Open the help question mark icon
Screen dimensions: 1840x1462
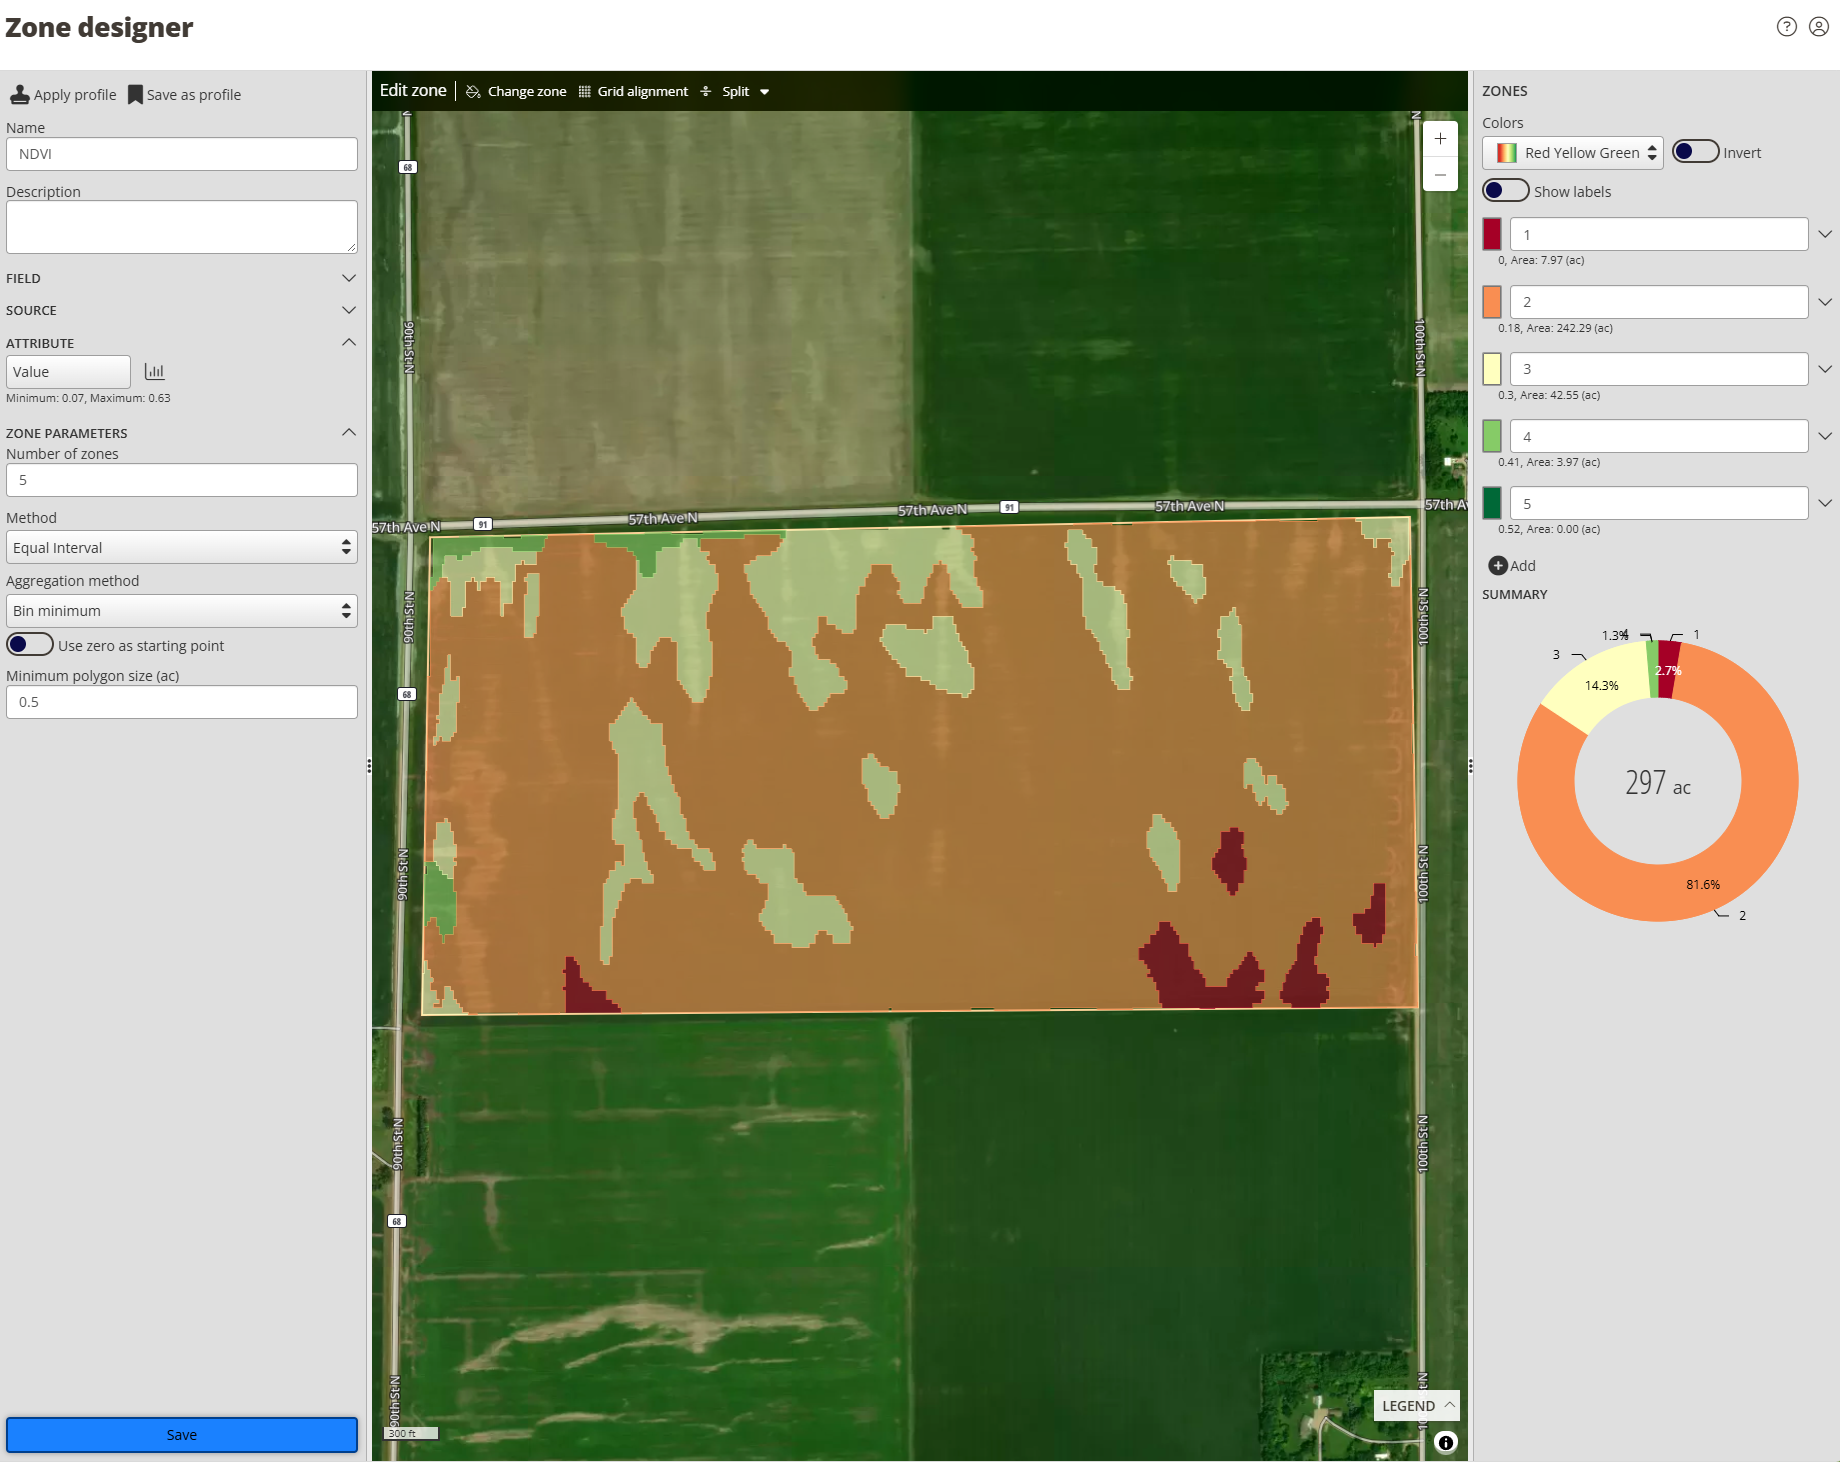(1787, 27)
